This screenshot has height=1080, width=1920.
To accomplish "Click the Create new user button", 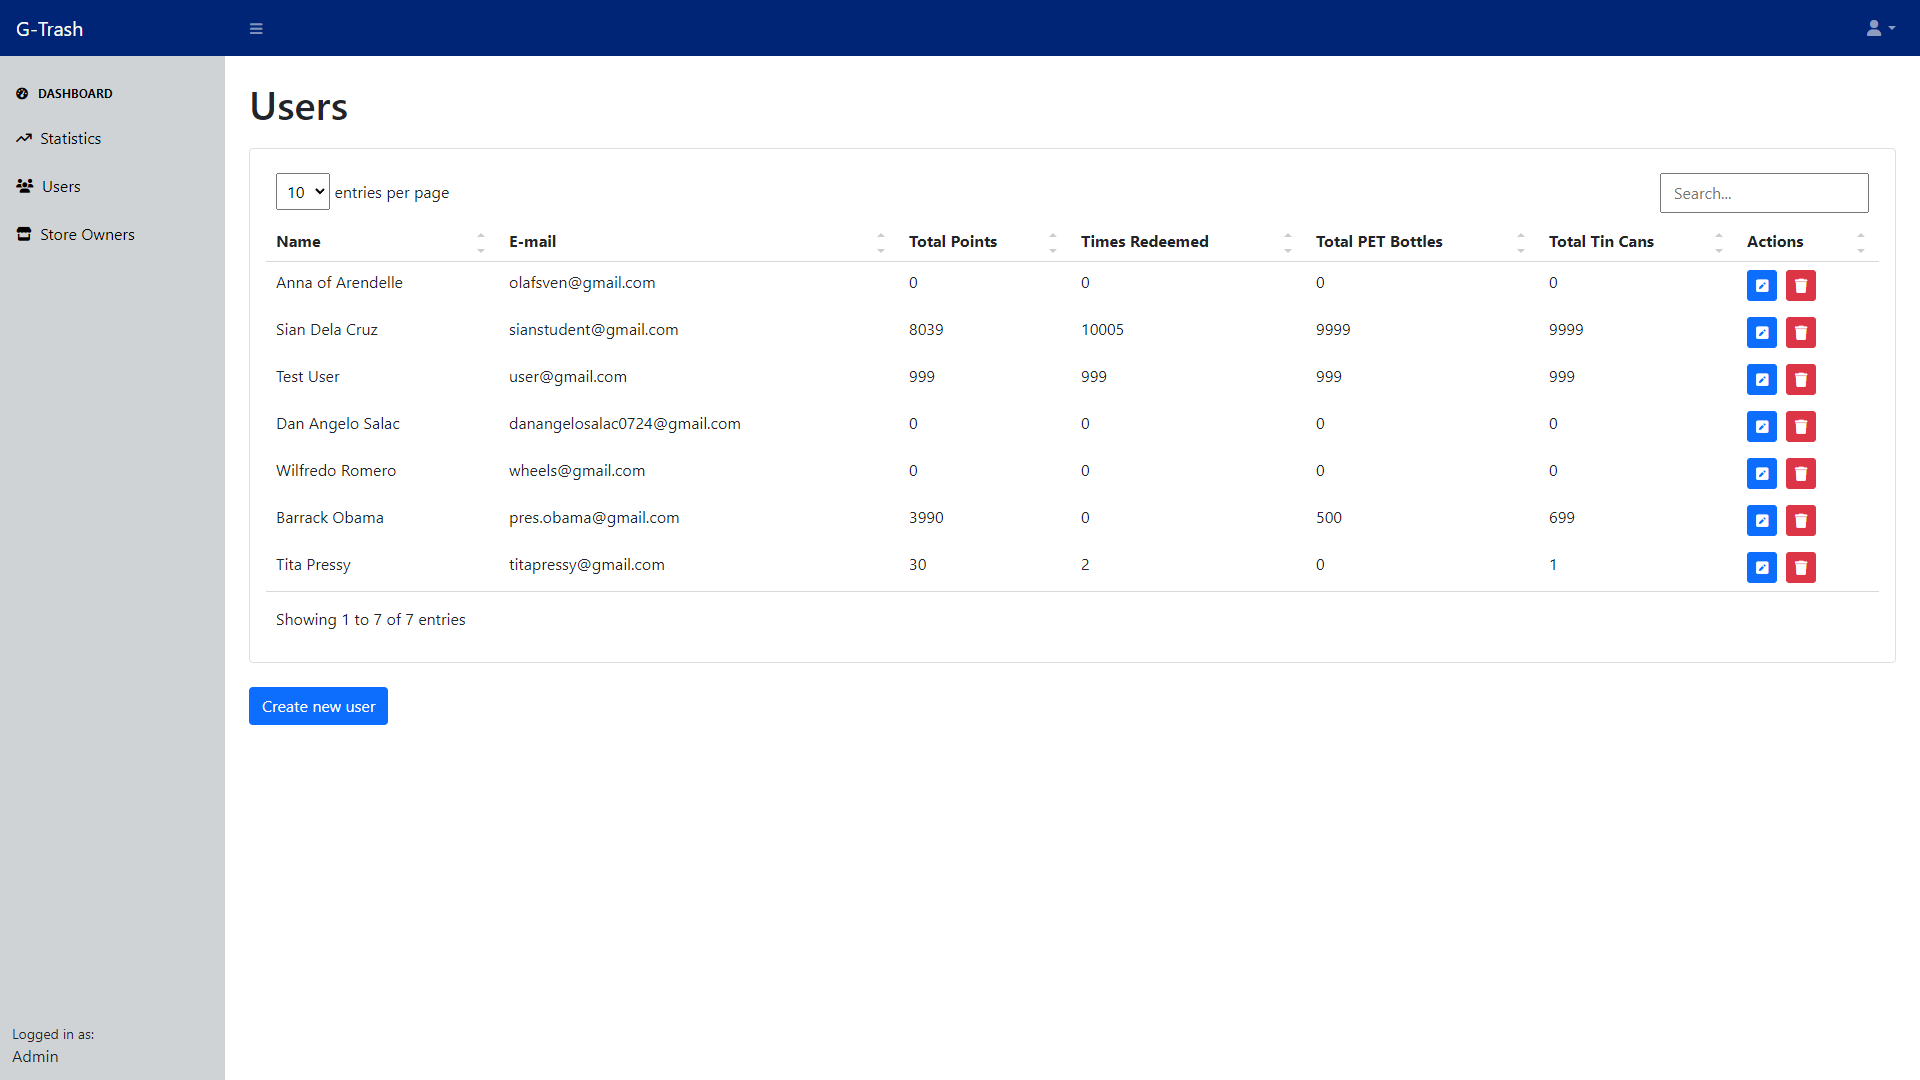I will pos(318,706).
